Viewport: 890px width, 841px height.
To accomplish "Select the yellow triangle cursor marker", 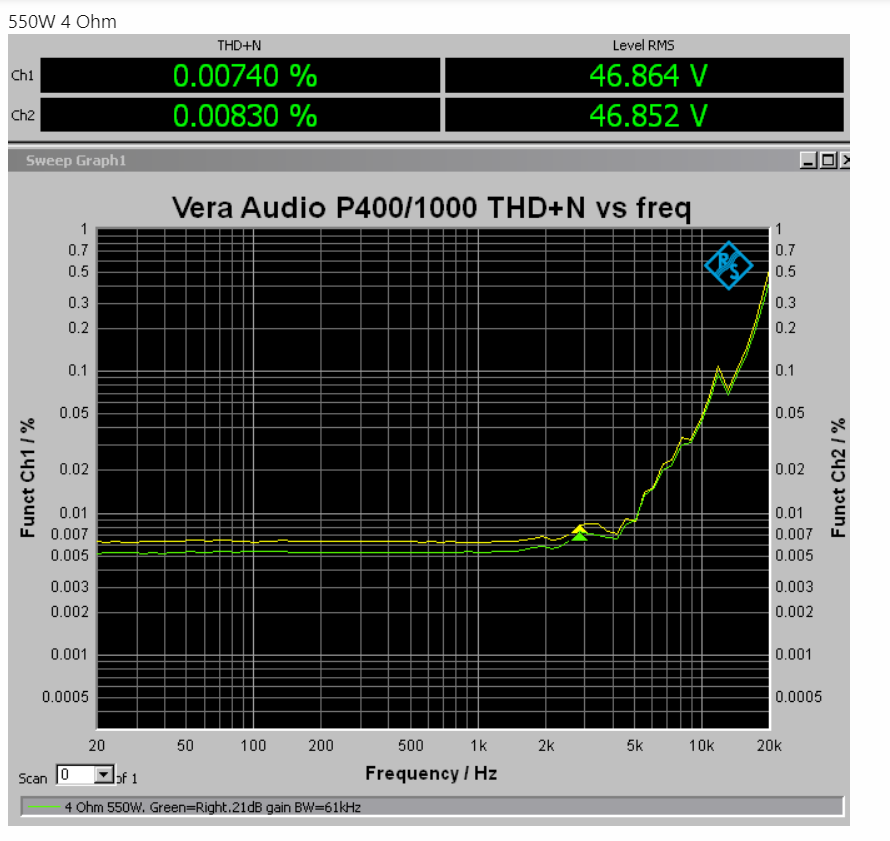I will pos(579,529).
